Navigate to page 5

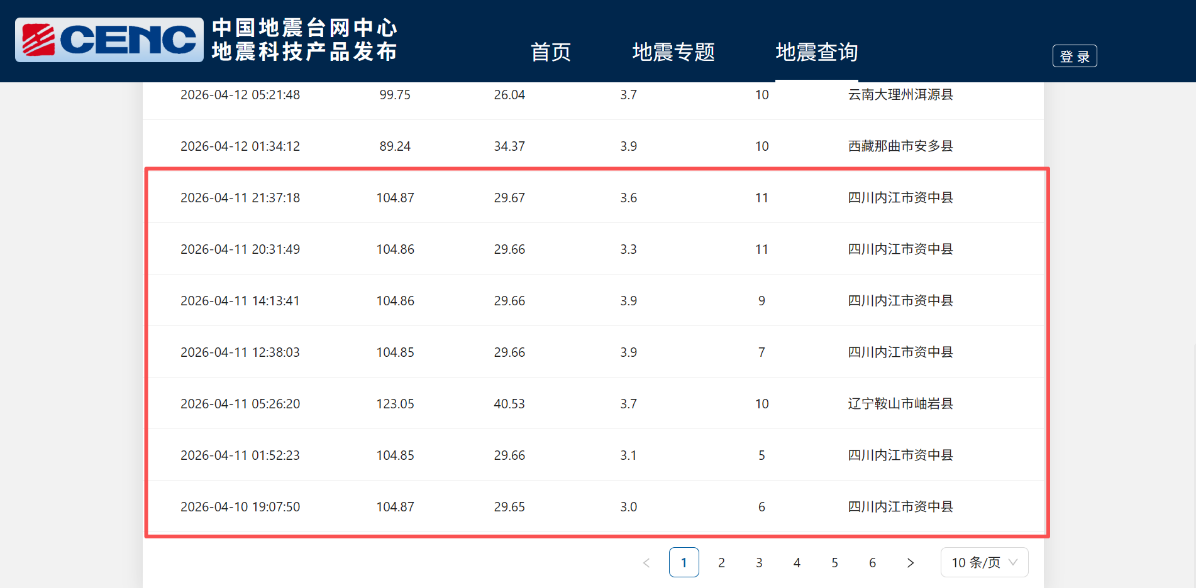(x=834, y=562)
